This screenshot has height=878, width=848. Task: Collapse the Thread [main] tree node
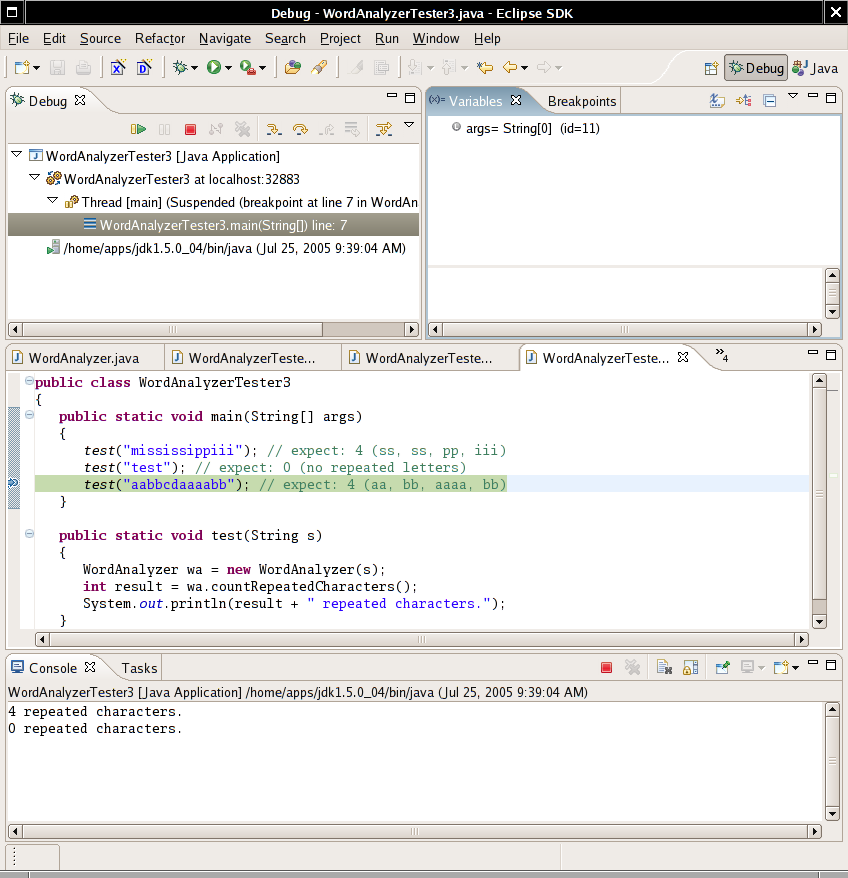53,200
